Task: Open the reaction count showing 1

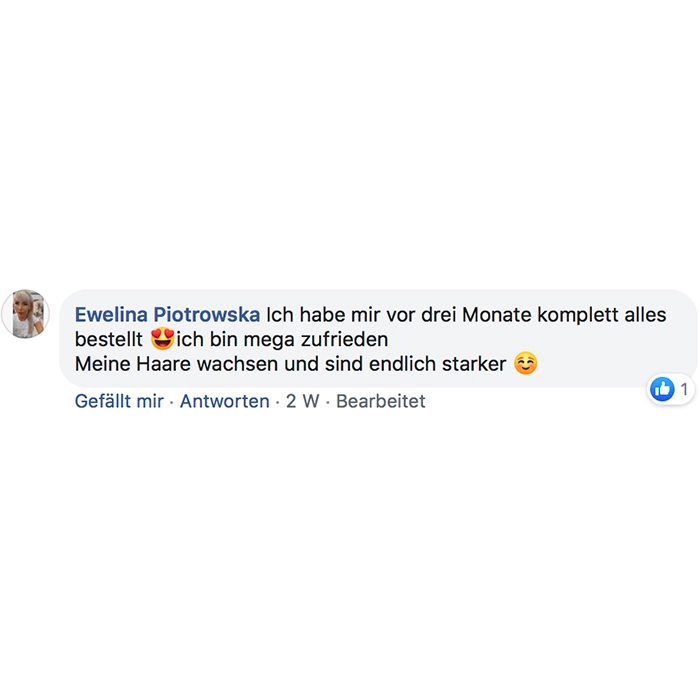Action: click(x=684, y=389)
